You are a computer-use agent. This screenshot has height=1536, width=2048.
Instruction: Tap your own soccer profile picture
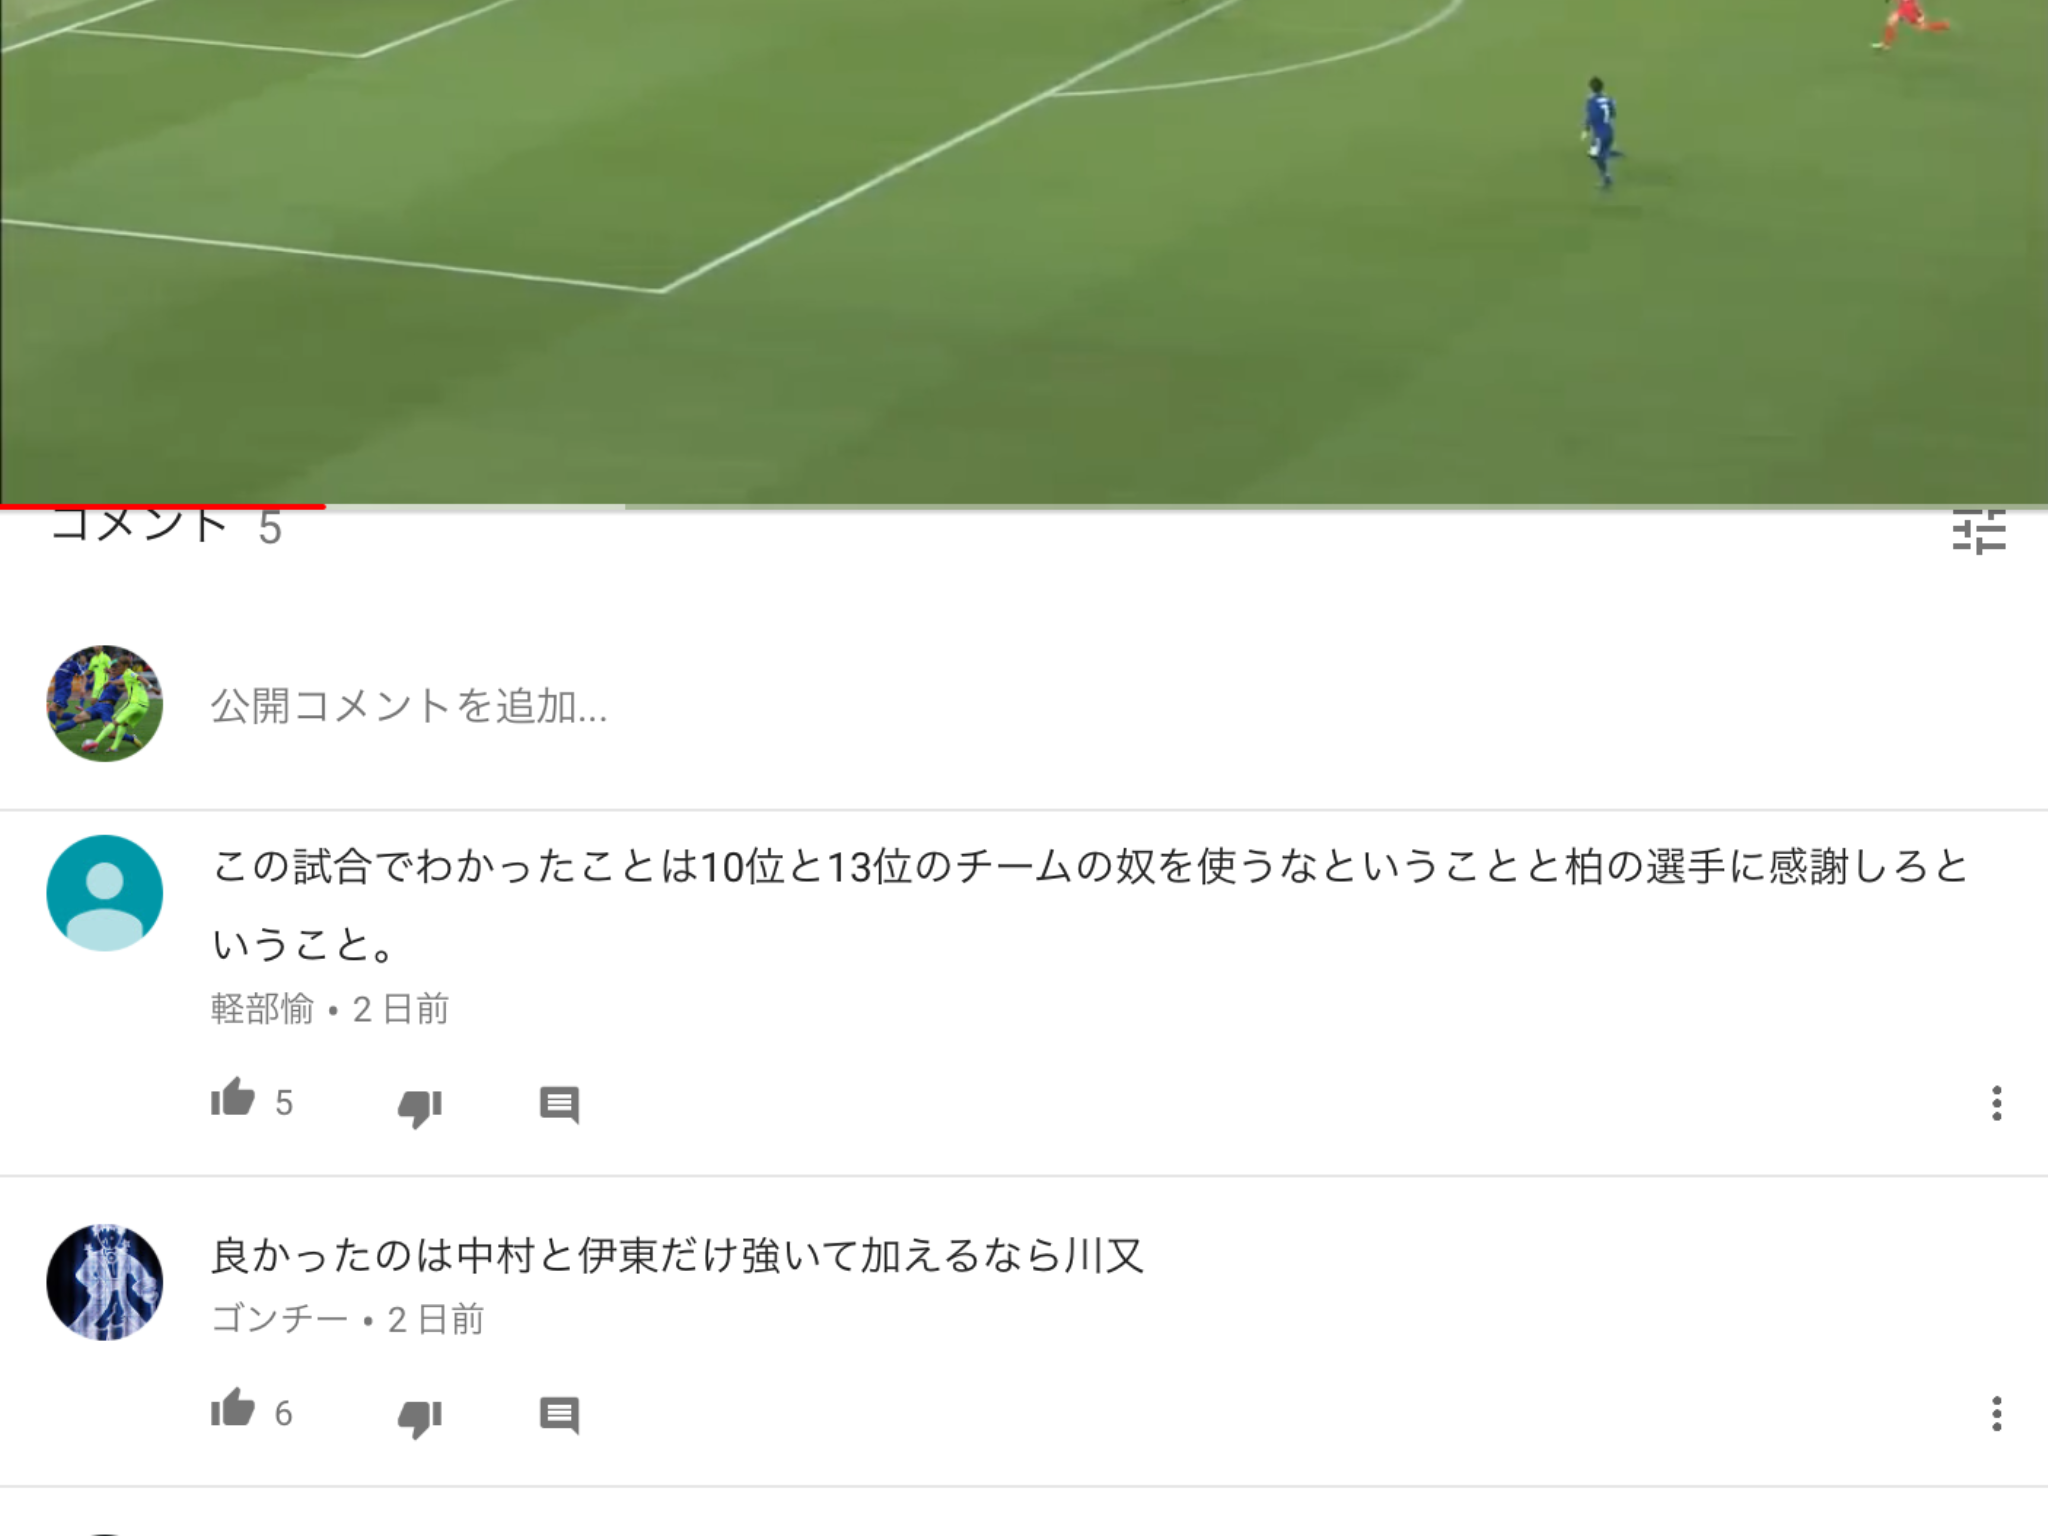[105, 704]
